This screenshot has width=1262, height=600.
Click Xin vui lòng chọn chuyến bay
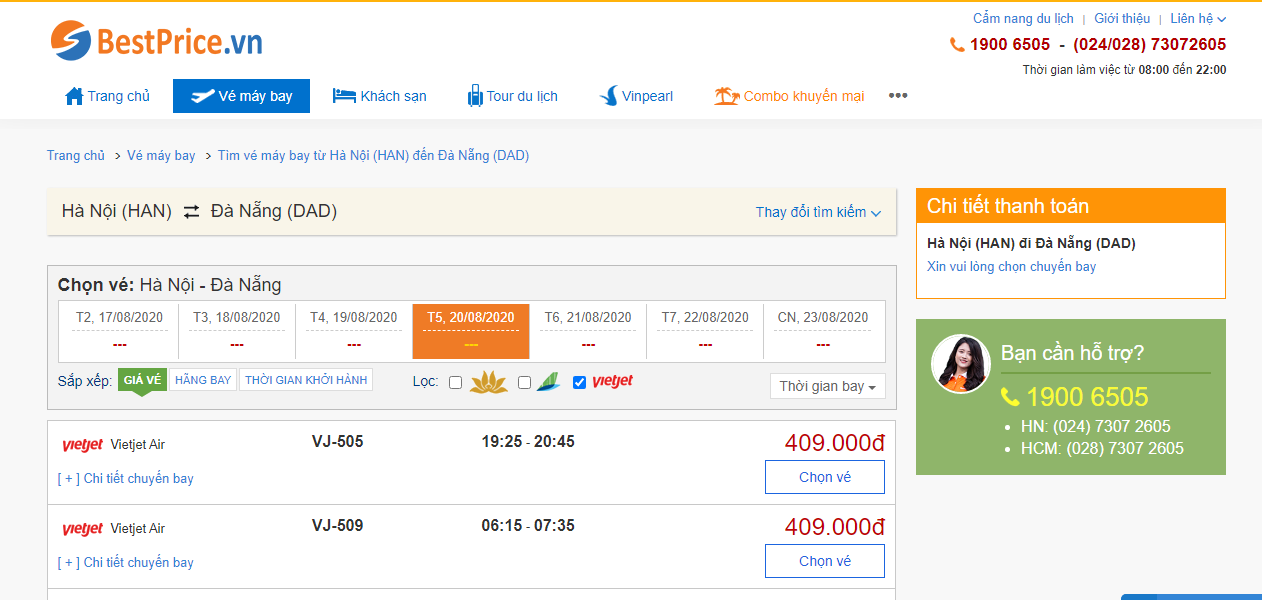(x=1011, y=266)
